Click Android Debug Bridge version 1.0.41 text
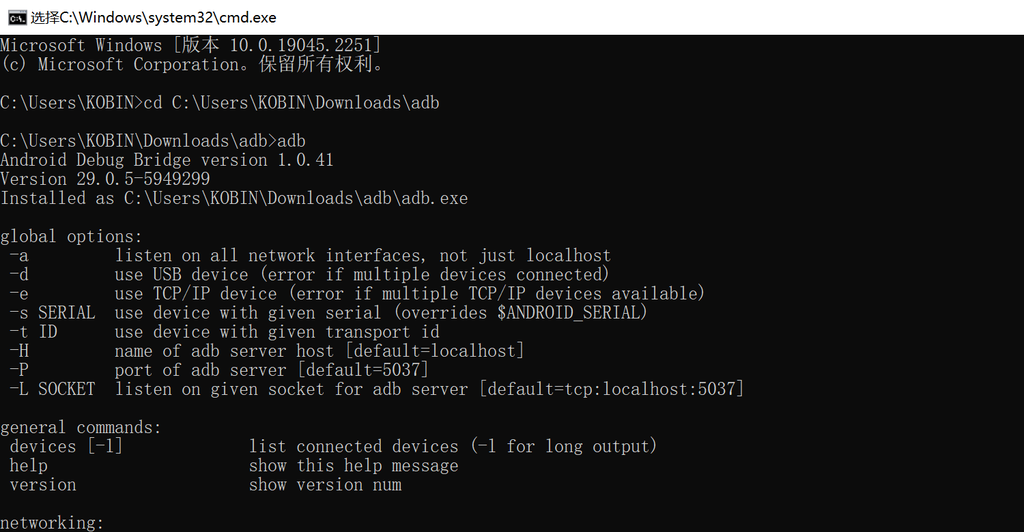Image resolution: width=1024 pixels, height=532 pixels. point(166,160)
